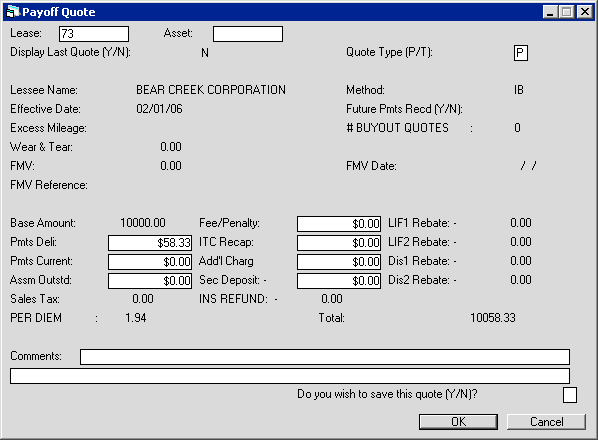Click the save this quote Y/N box
The width and height of the screenshot is (598, 440).
pyautogui.click(x=570, y=395)
